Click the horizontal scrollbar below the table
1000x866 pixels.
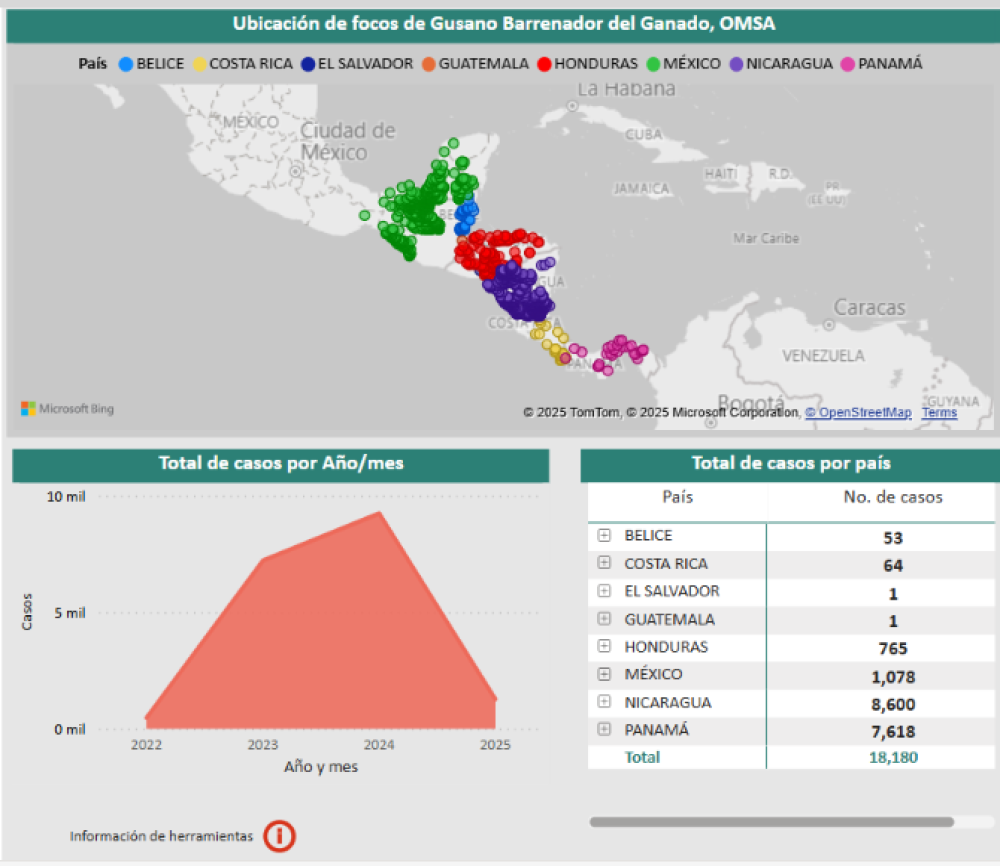(x=771, y=821)
